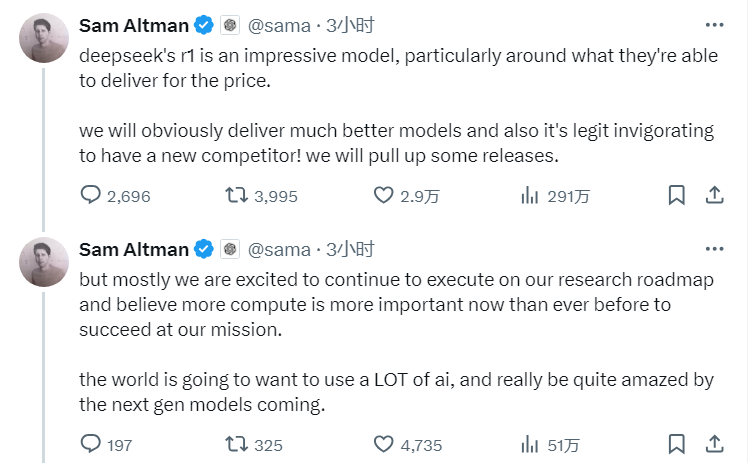Share the second tweet
The width and height of the screenshot is (753, 463).
click(x=714, y=444)
